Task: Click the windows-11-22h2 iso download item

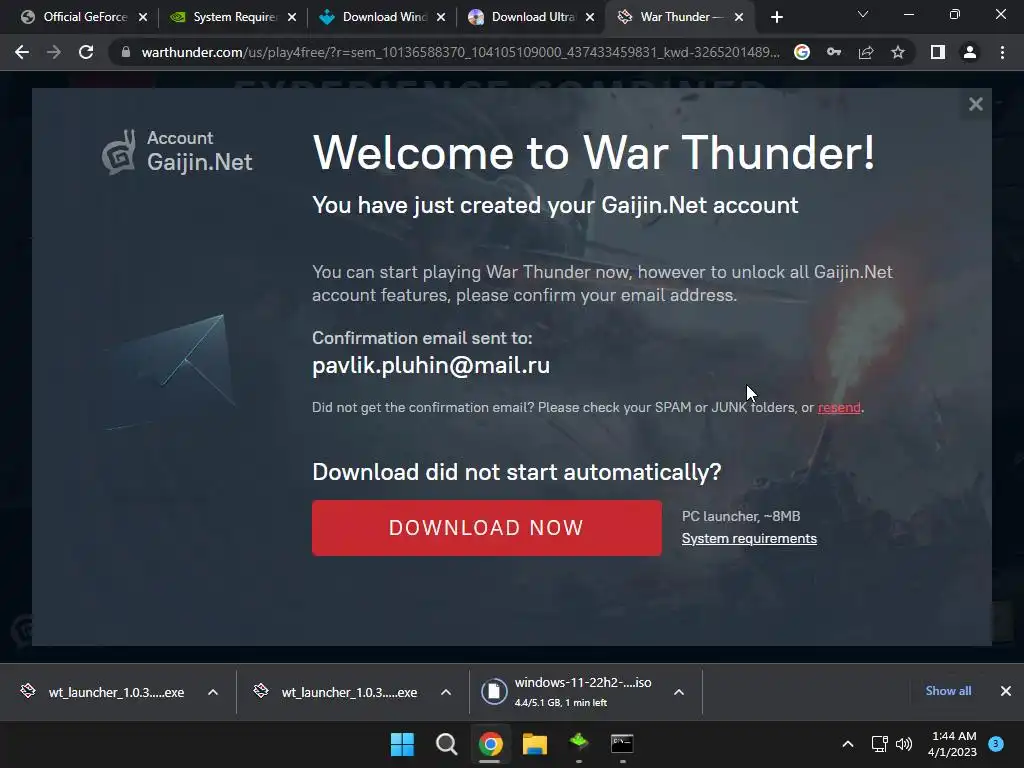Action: coord(583,692)
